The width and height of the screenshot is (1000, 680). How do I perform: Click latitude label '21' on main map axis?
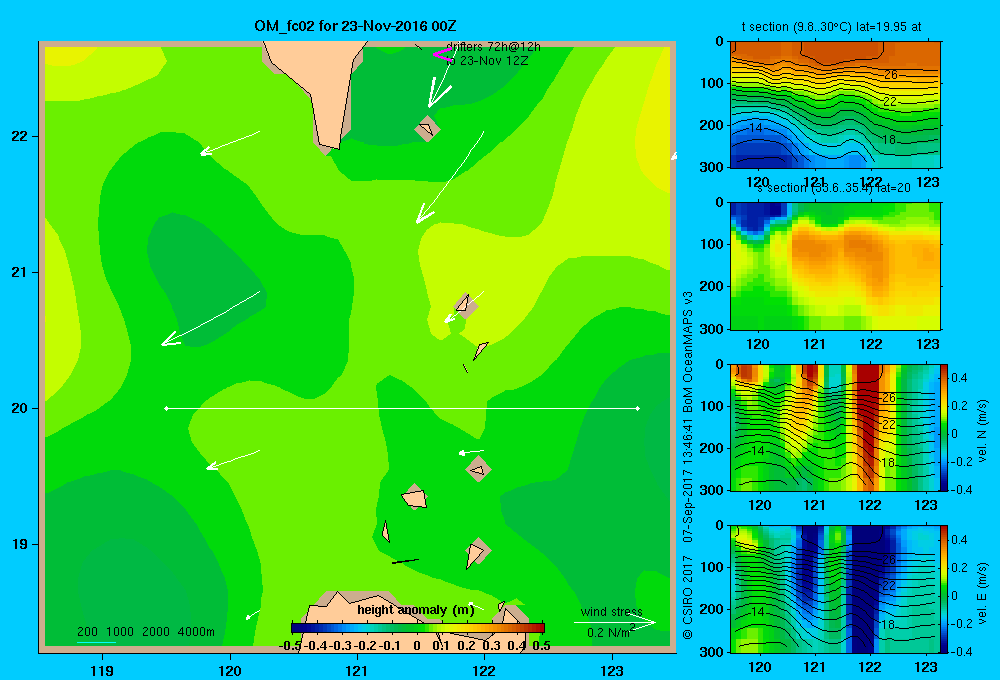point(20,272)
